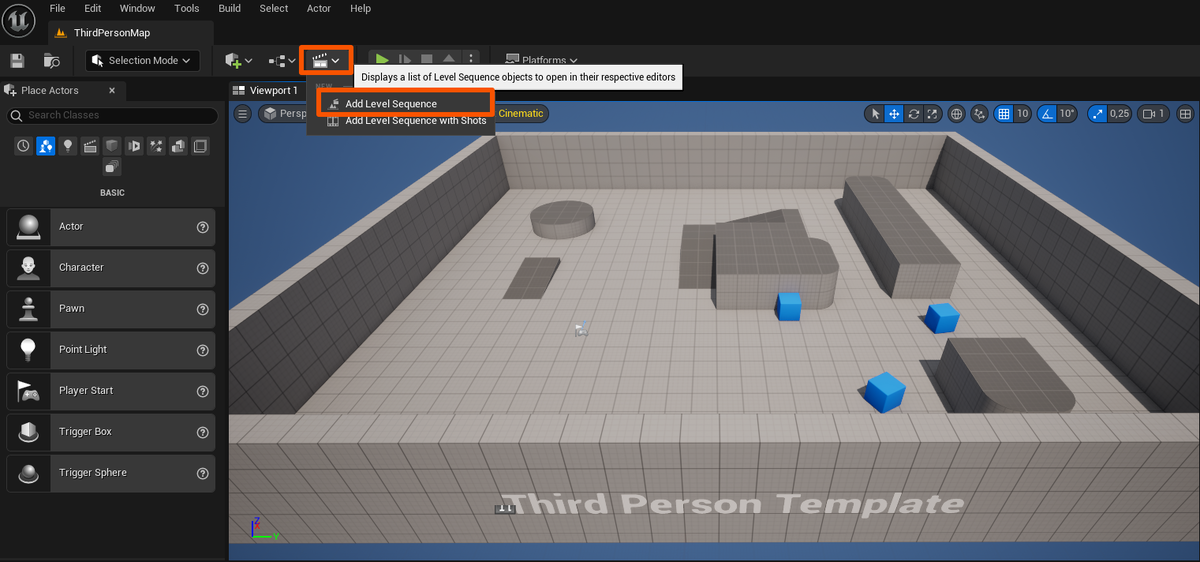Open the Selection Mode dropdown
The height and width of the screenshot is (562, 1200).
tap(142, 61)
